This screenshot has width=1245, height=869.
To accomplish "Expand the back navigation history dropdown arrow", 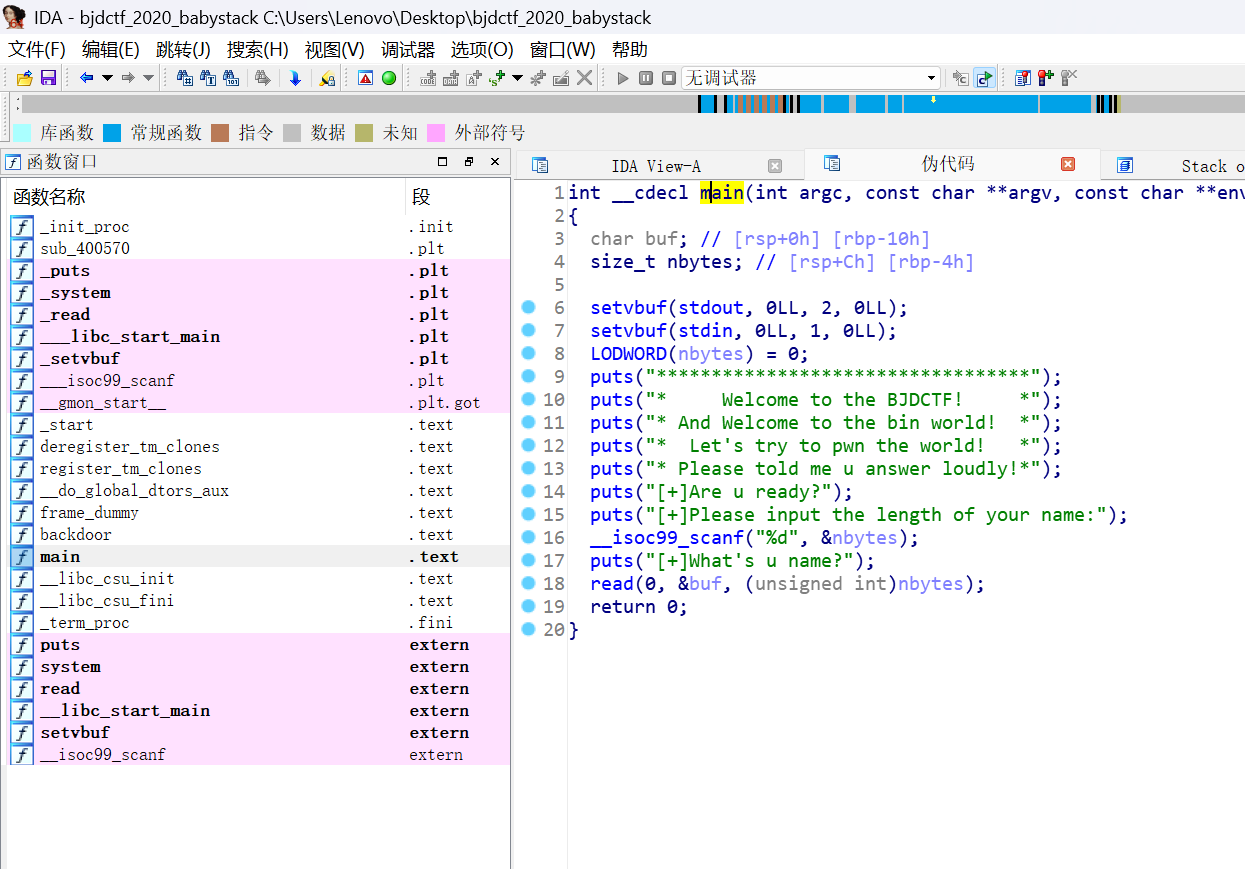I will 106,78.
